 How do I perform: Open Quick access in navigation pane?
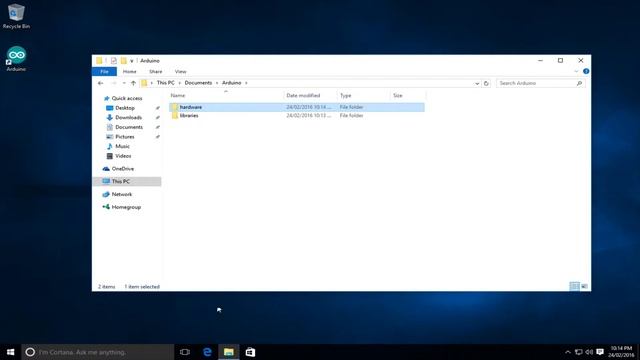pyautogui.click(x=127, y=98)
